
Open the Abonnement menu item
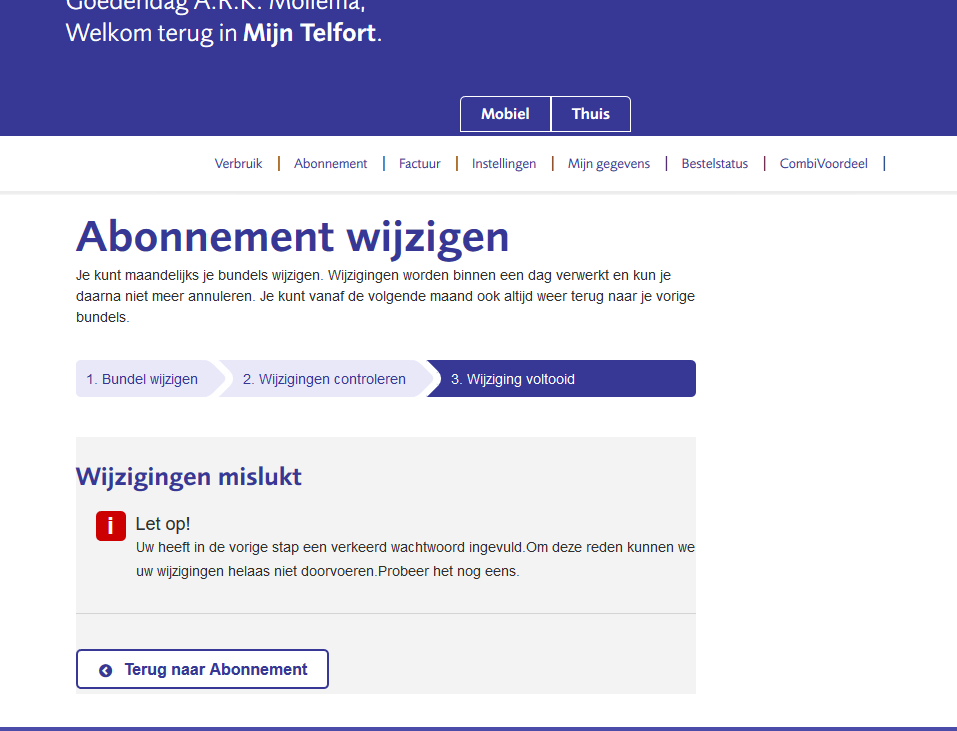click(330, 164)
